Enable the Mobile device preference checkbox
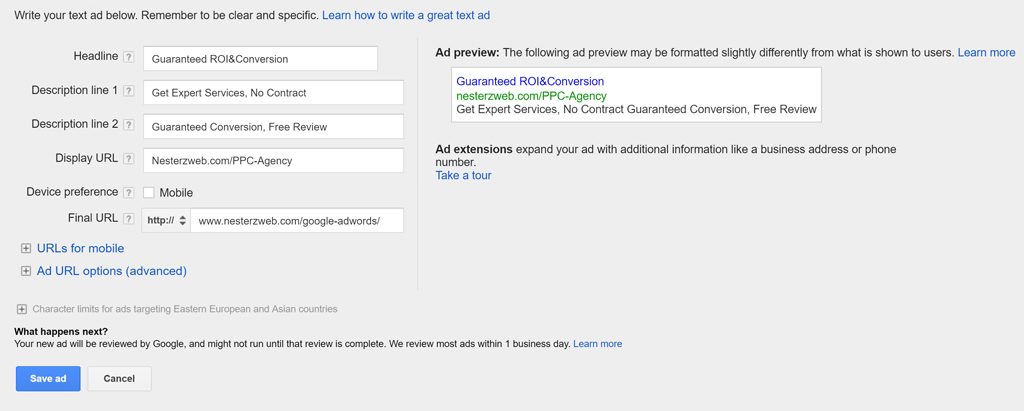Image resolution: width=1024 pixels, height=411 pixels. (x=149, y=193)
